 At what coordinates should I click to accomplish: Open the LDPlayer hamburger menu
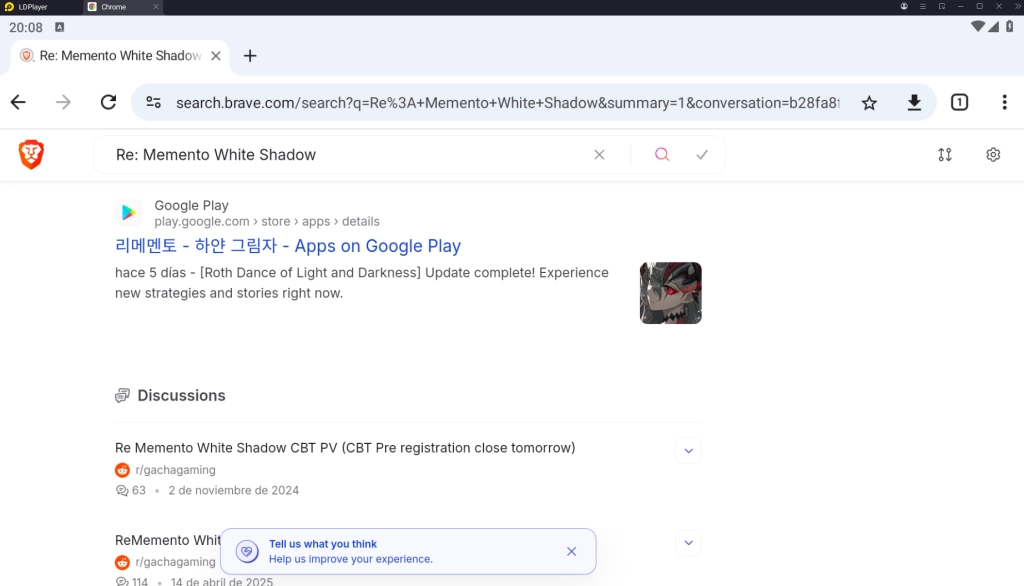click(x=923, y=7)
